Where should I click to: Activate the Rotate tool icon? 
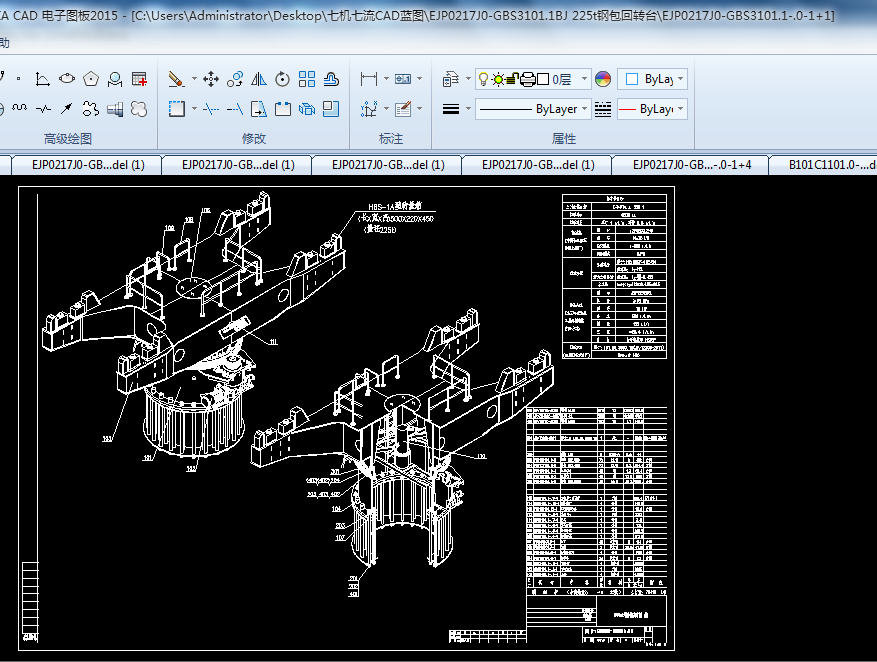pos(283,79)
